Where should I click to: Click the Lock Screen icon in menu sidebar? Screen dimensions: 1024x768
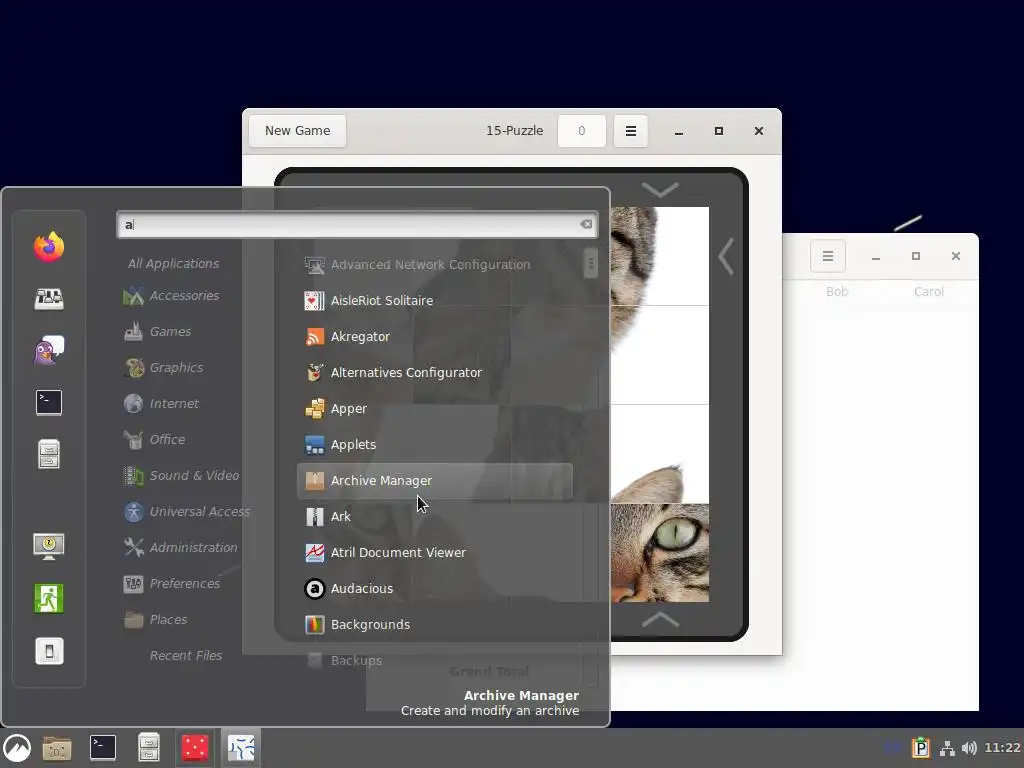pos(49,546)
